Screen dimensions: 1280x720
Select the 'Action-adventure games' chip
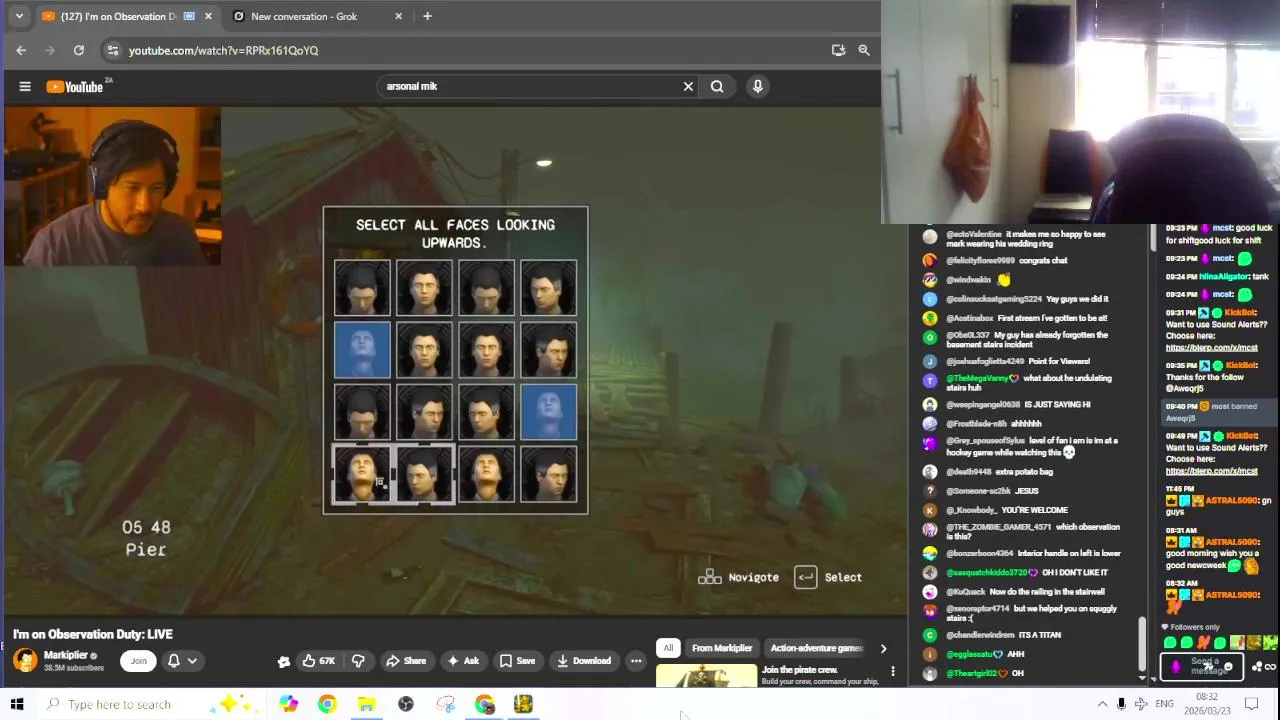pyautogui.click(x=816, y=648)
